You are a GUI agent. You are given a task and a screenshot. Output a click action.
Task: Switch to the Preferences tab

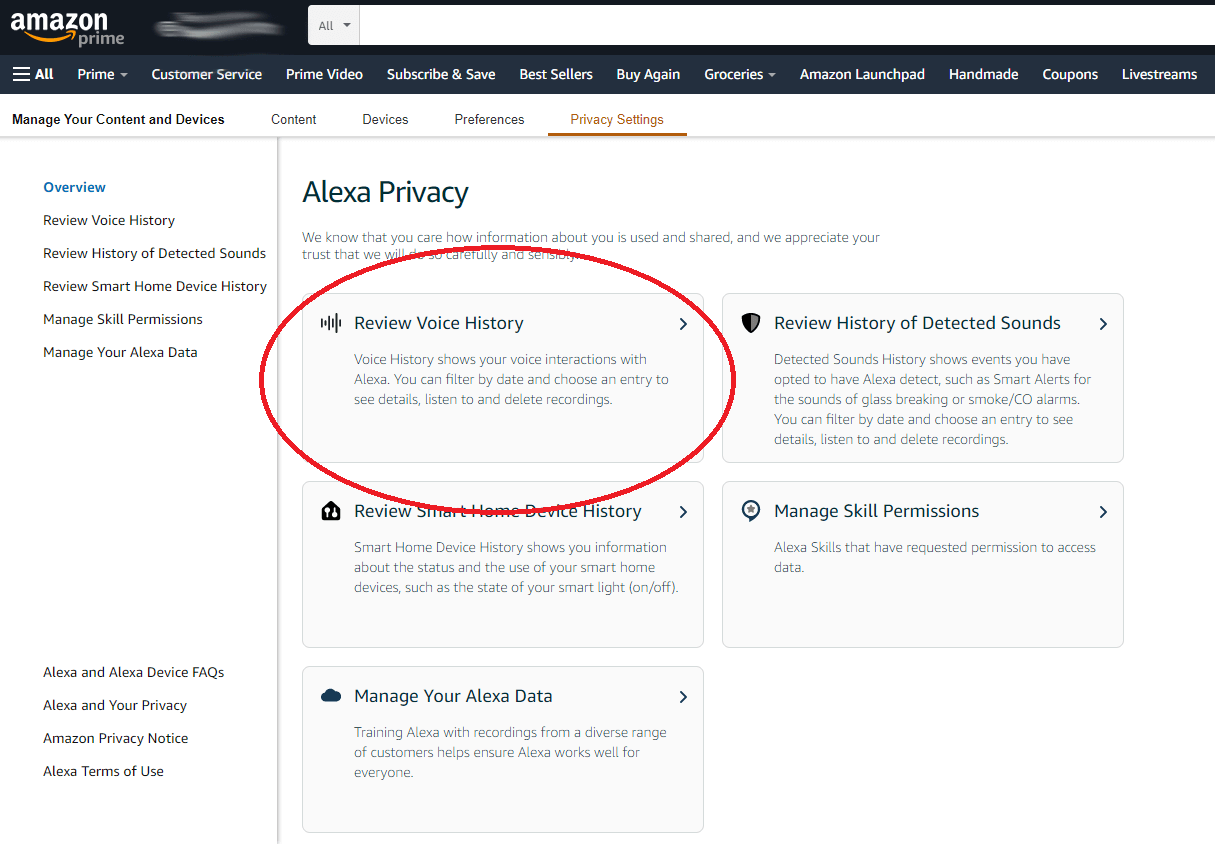[489, 119]
